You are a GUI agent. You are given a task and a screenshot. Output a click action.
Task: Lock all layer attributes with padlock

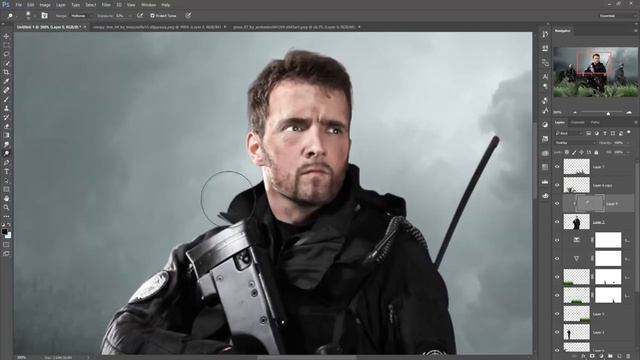click(596, 152)
